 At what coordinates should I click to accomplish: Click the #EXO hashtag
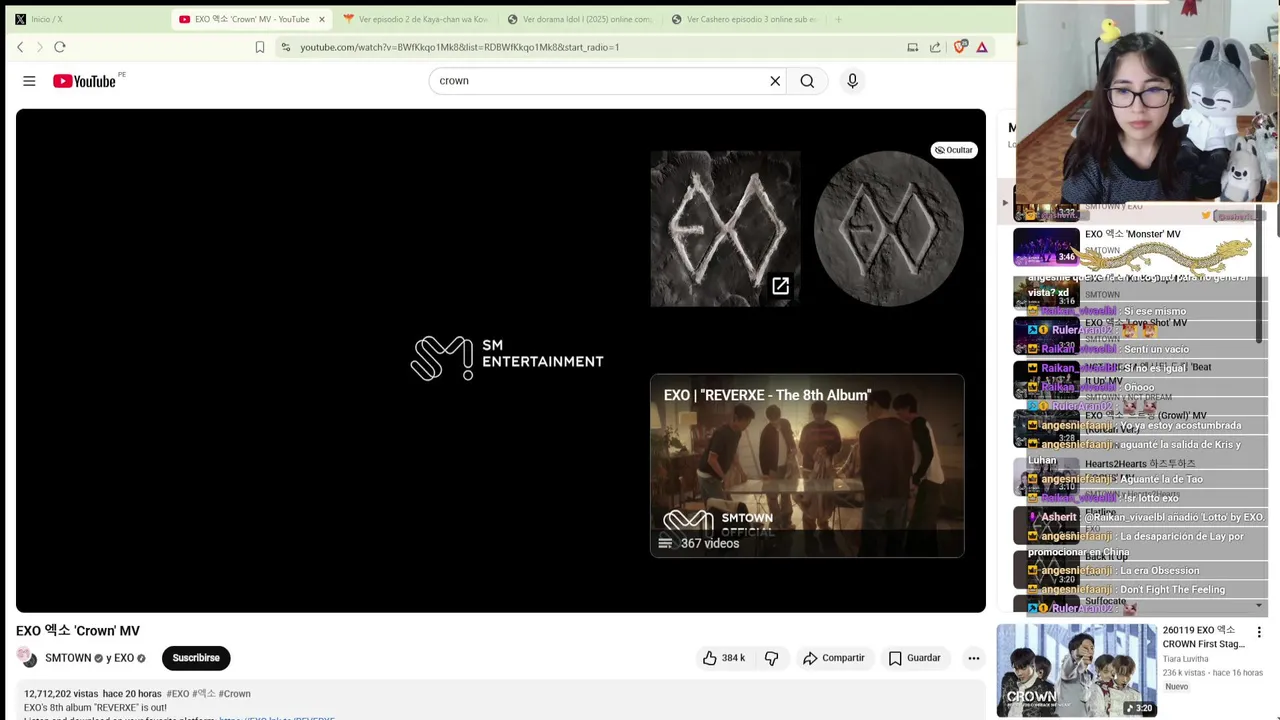click(x=177, y=694)
